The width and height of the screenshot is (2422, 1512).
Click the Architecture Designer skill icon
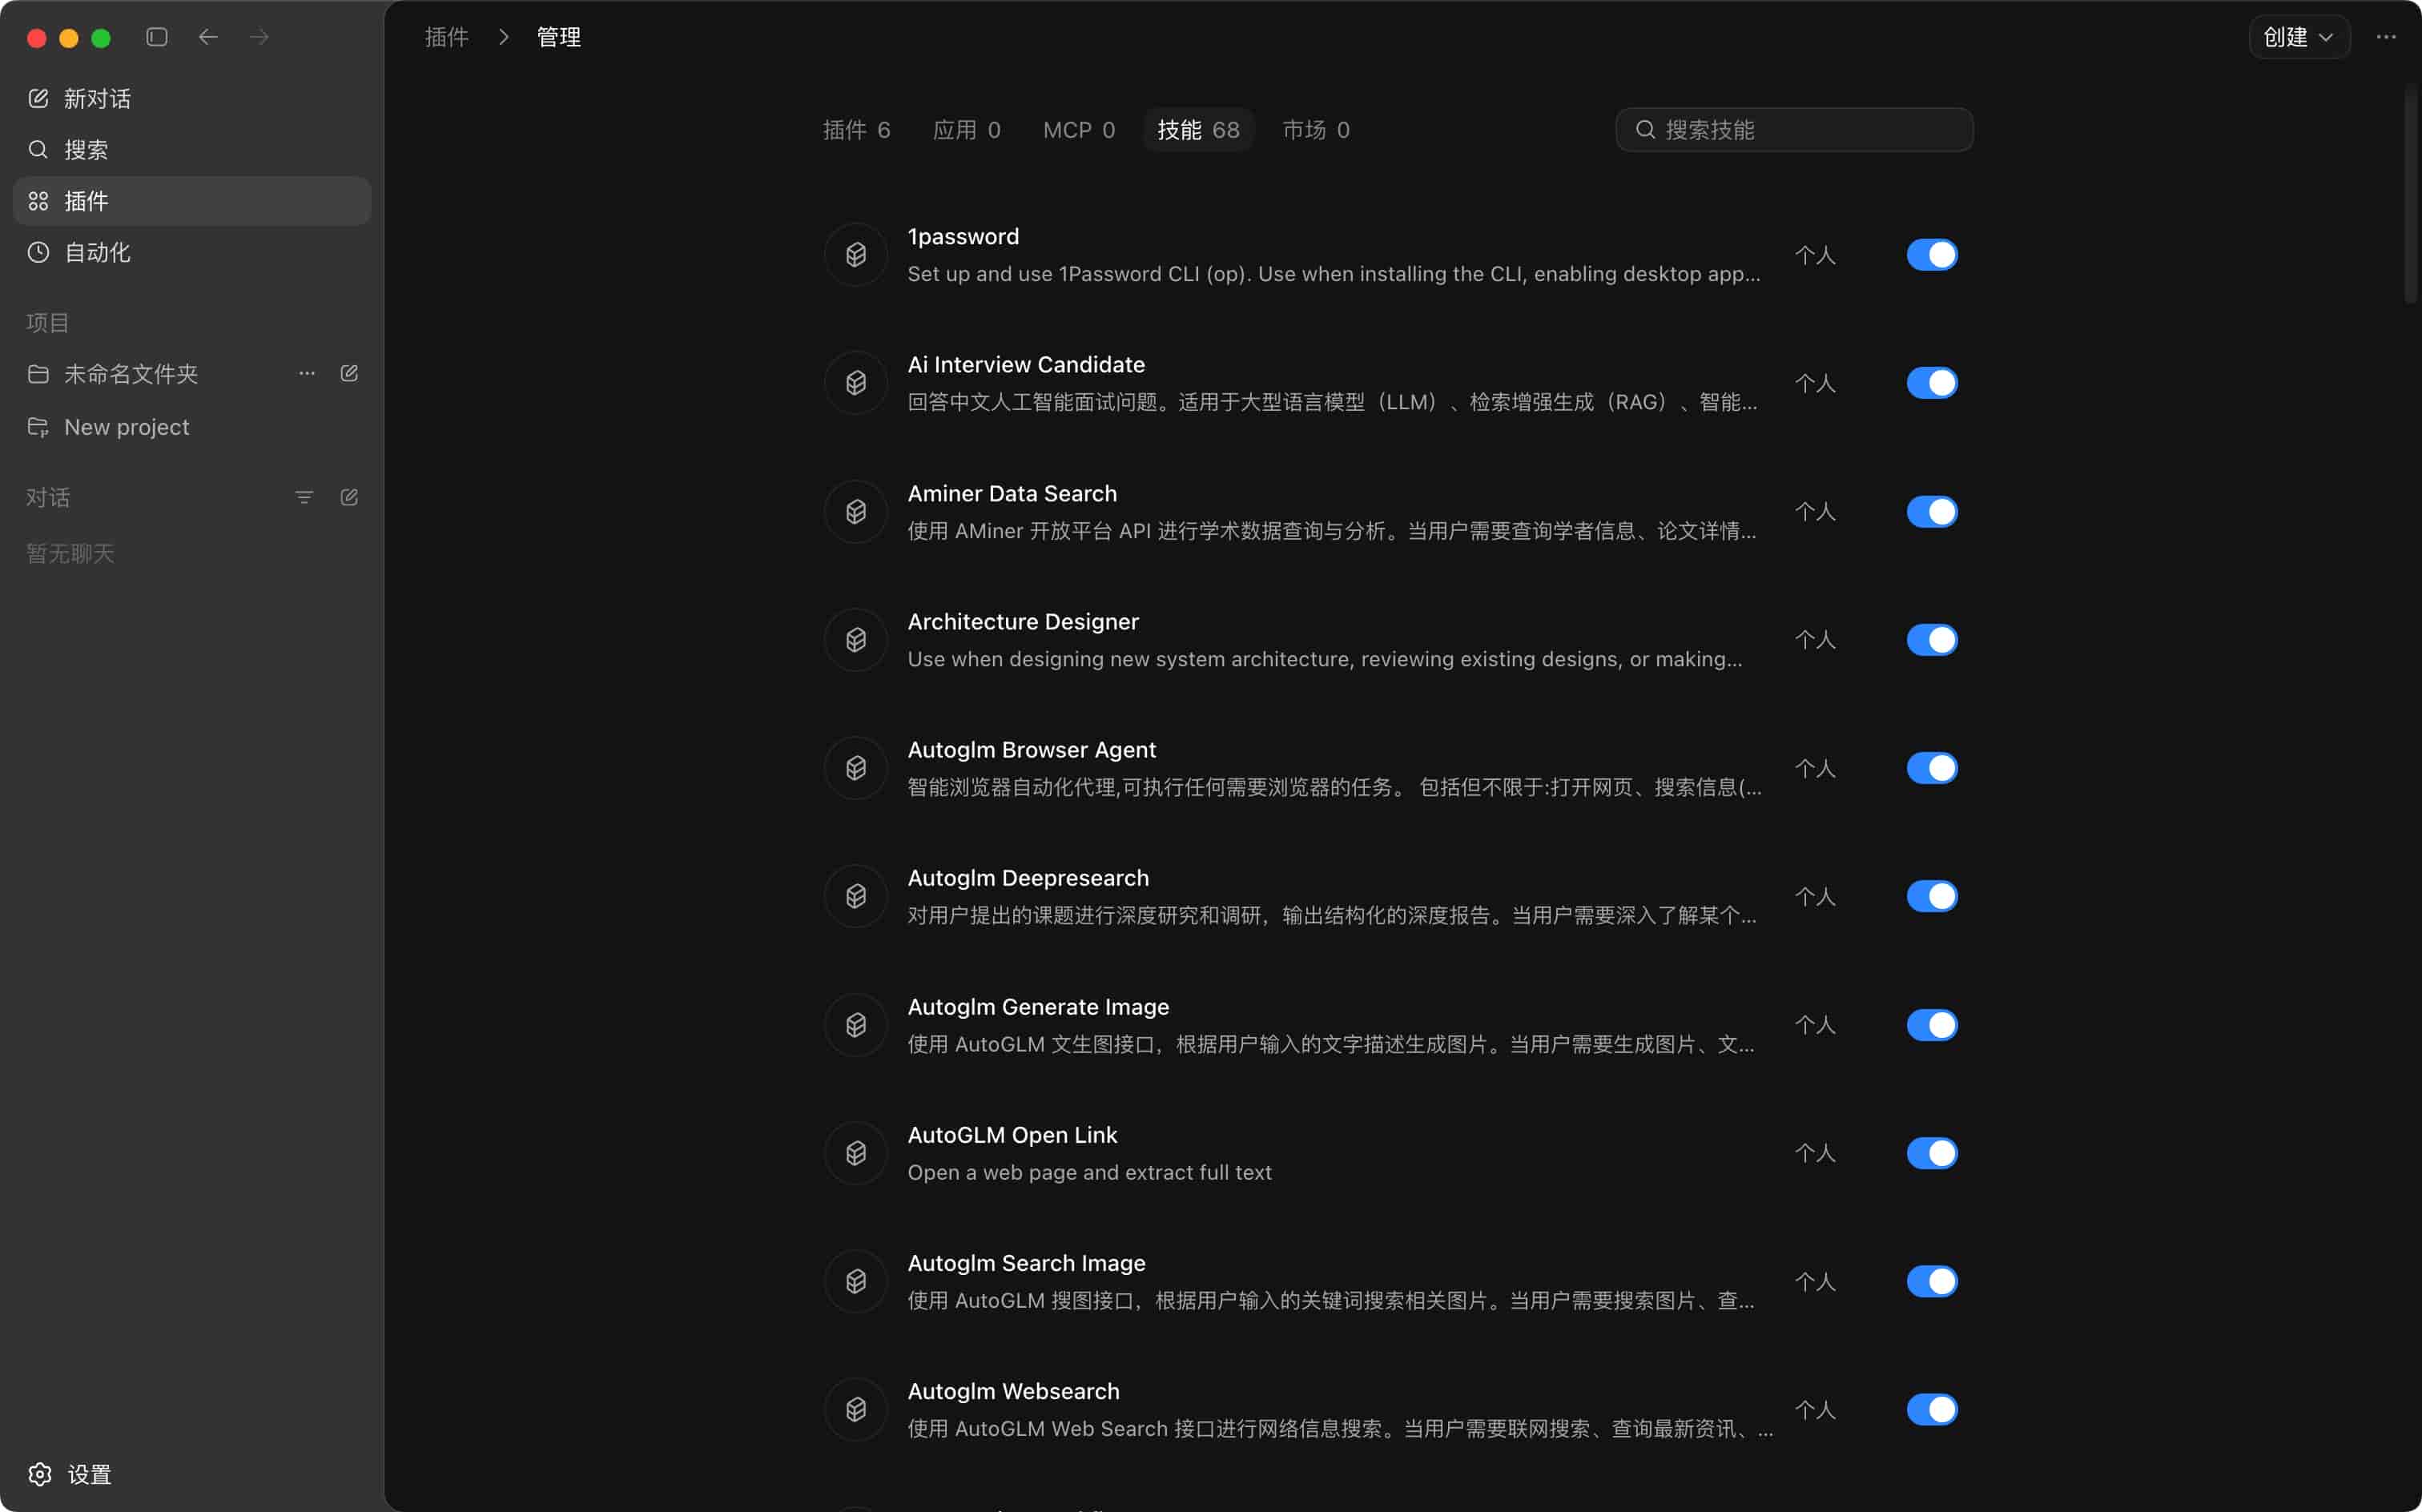[x=856, y=640]
